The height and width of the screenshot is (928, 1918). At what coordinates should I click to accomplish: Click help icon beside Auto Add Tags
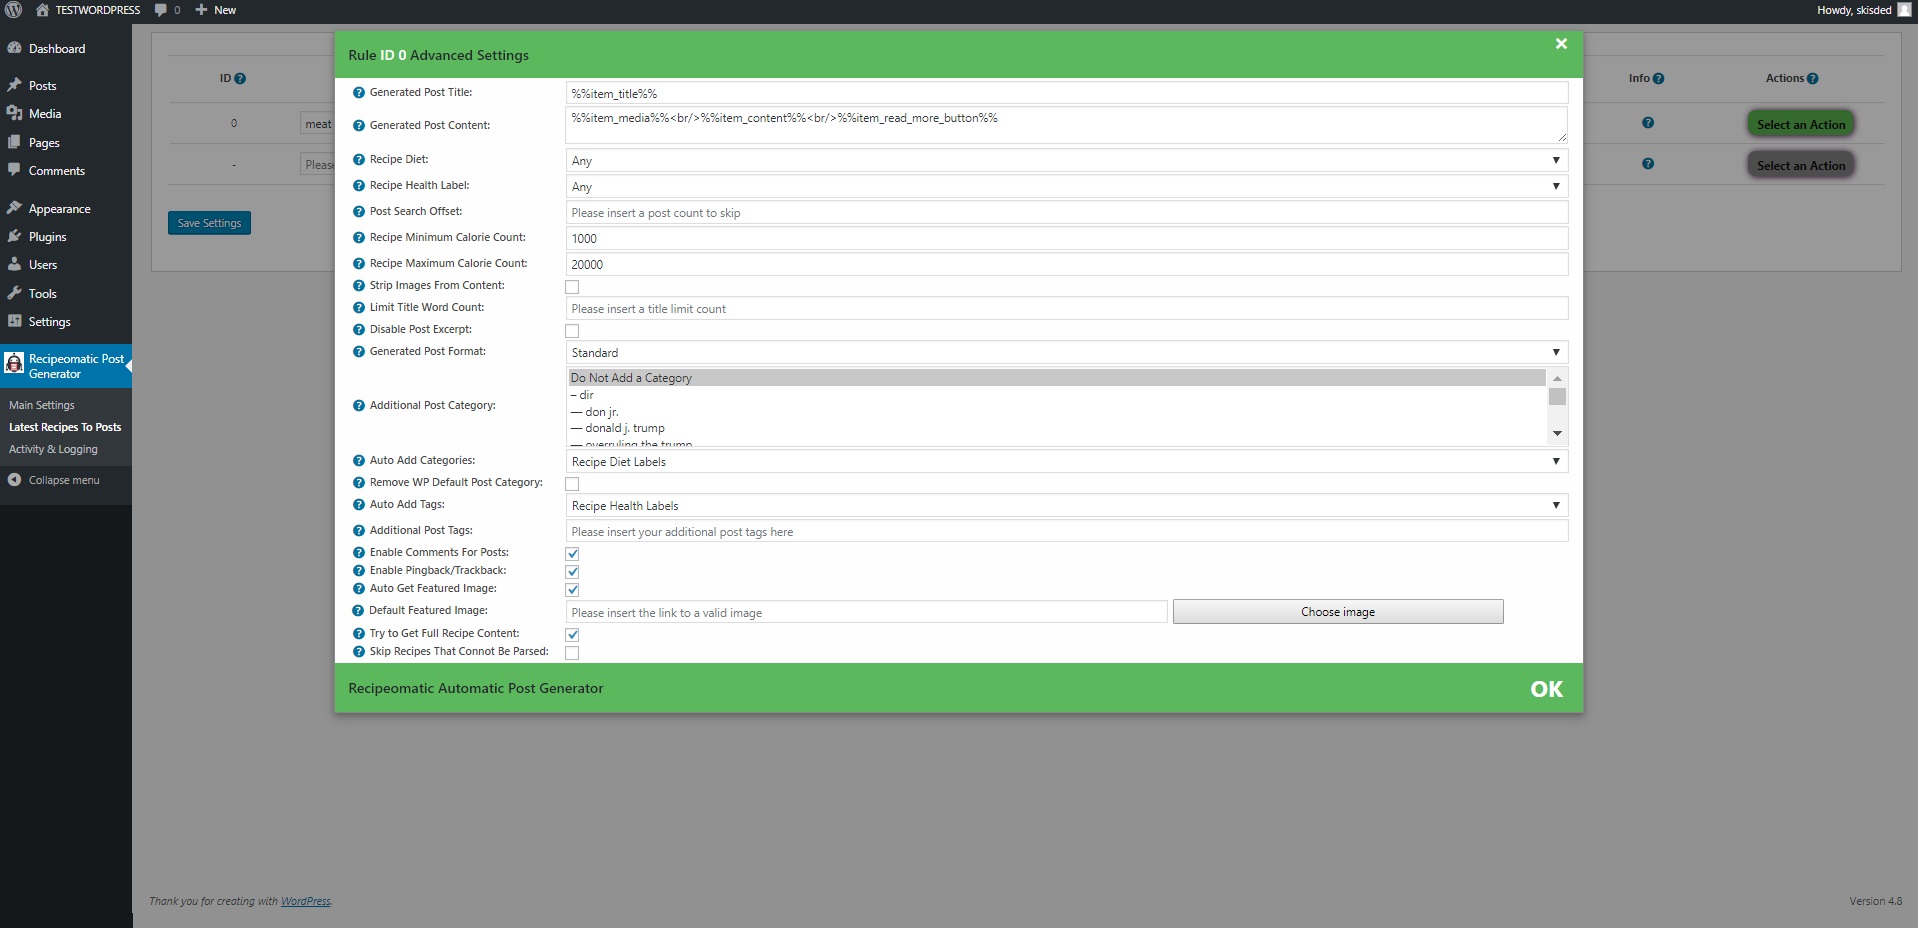[x=359, y=505]
